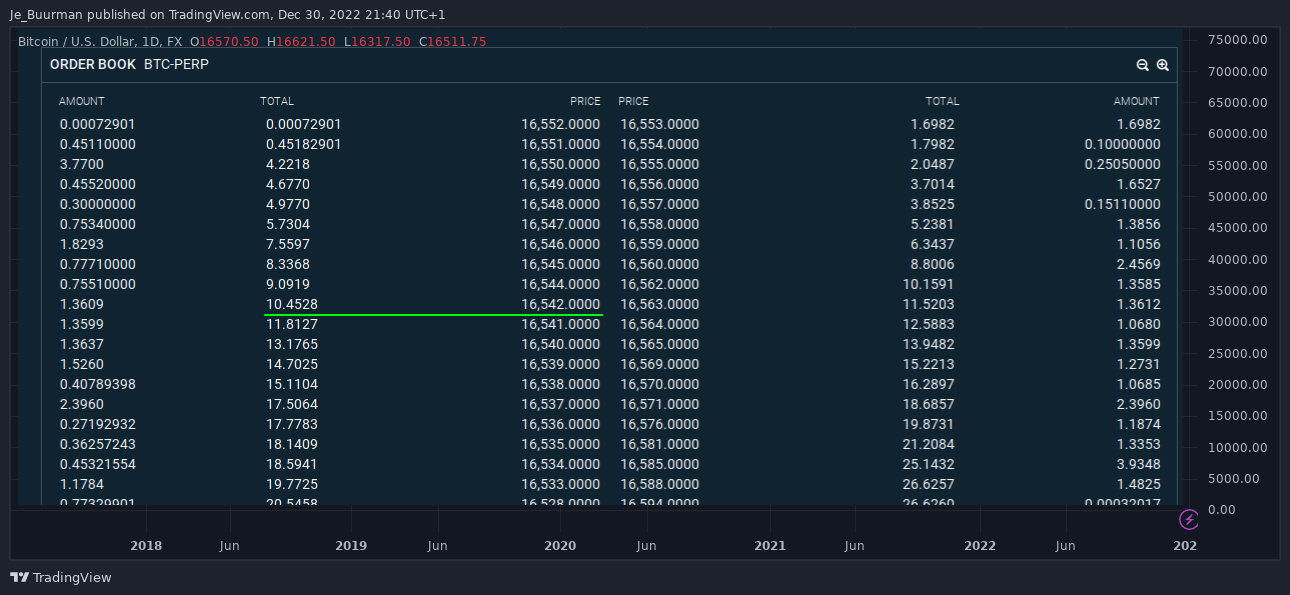Click ask amount 0.25050000
This screenshot has height=595, width=1290.
[1123, 164]
